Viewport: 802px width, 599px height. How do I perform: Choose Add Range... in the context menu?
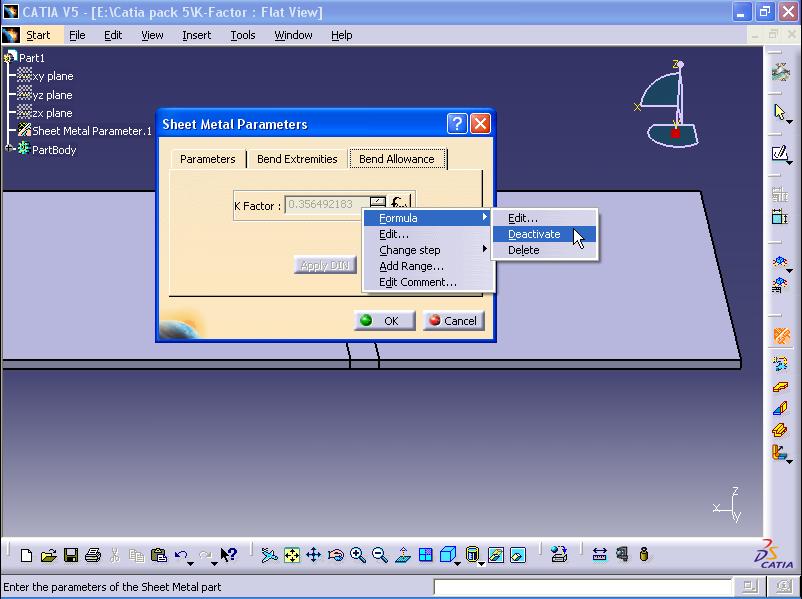428,266
